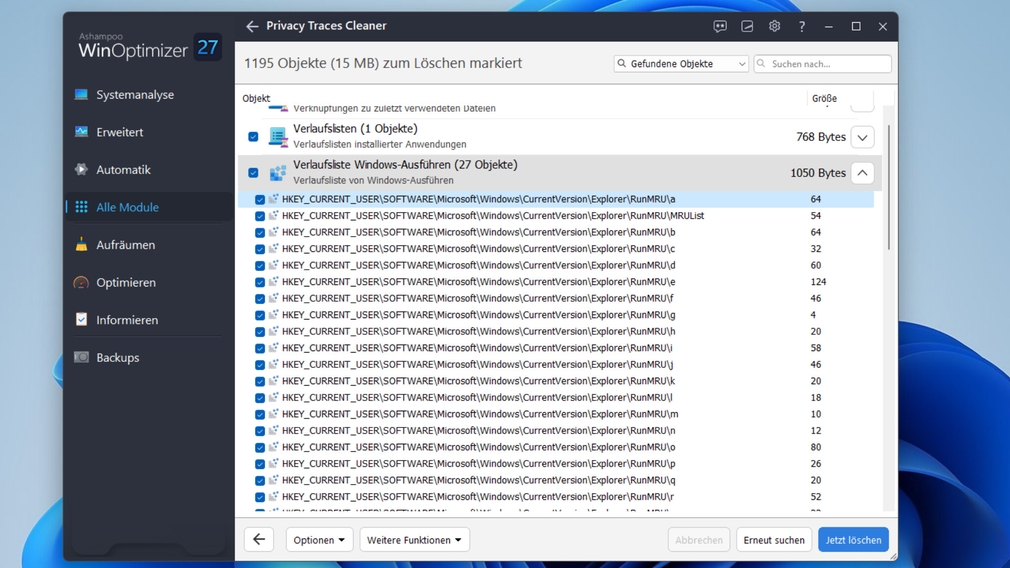Click the 124 size value of RunMRU\e

[x=818, y=282]
